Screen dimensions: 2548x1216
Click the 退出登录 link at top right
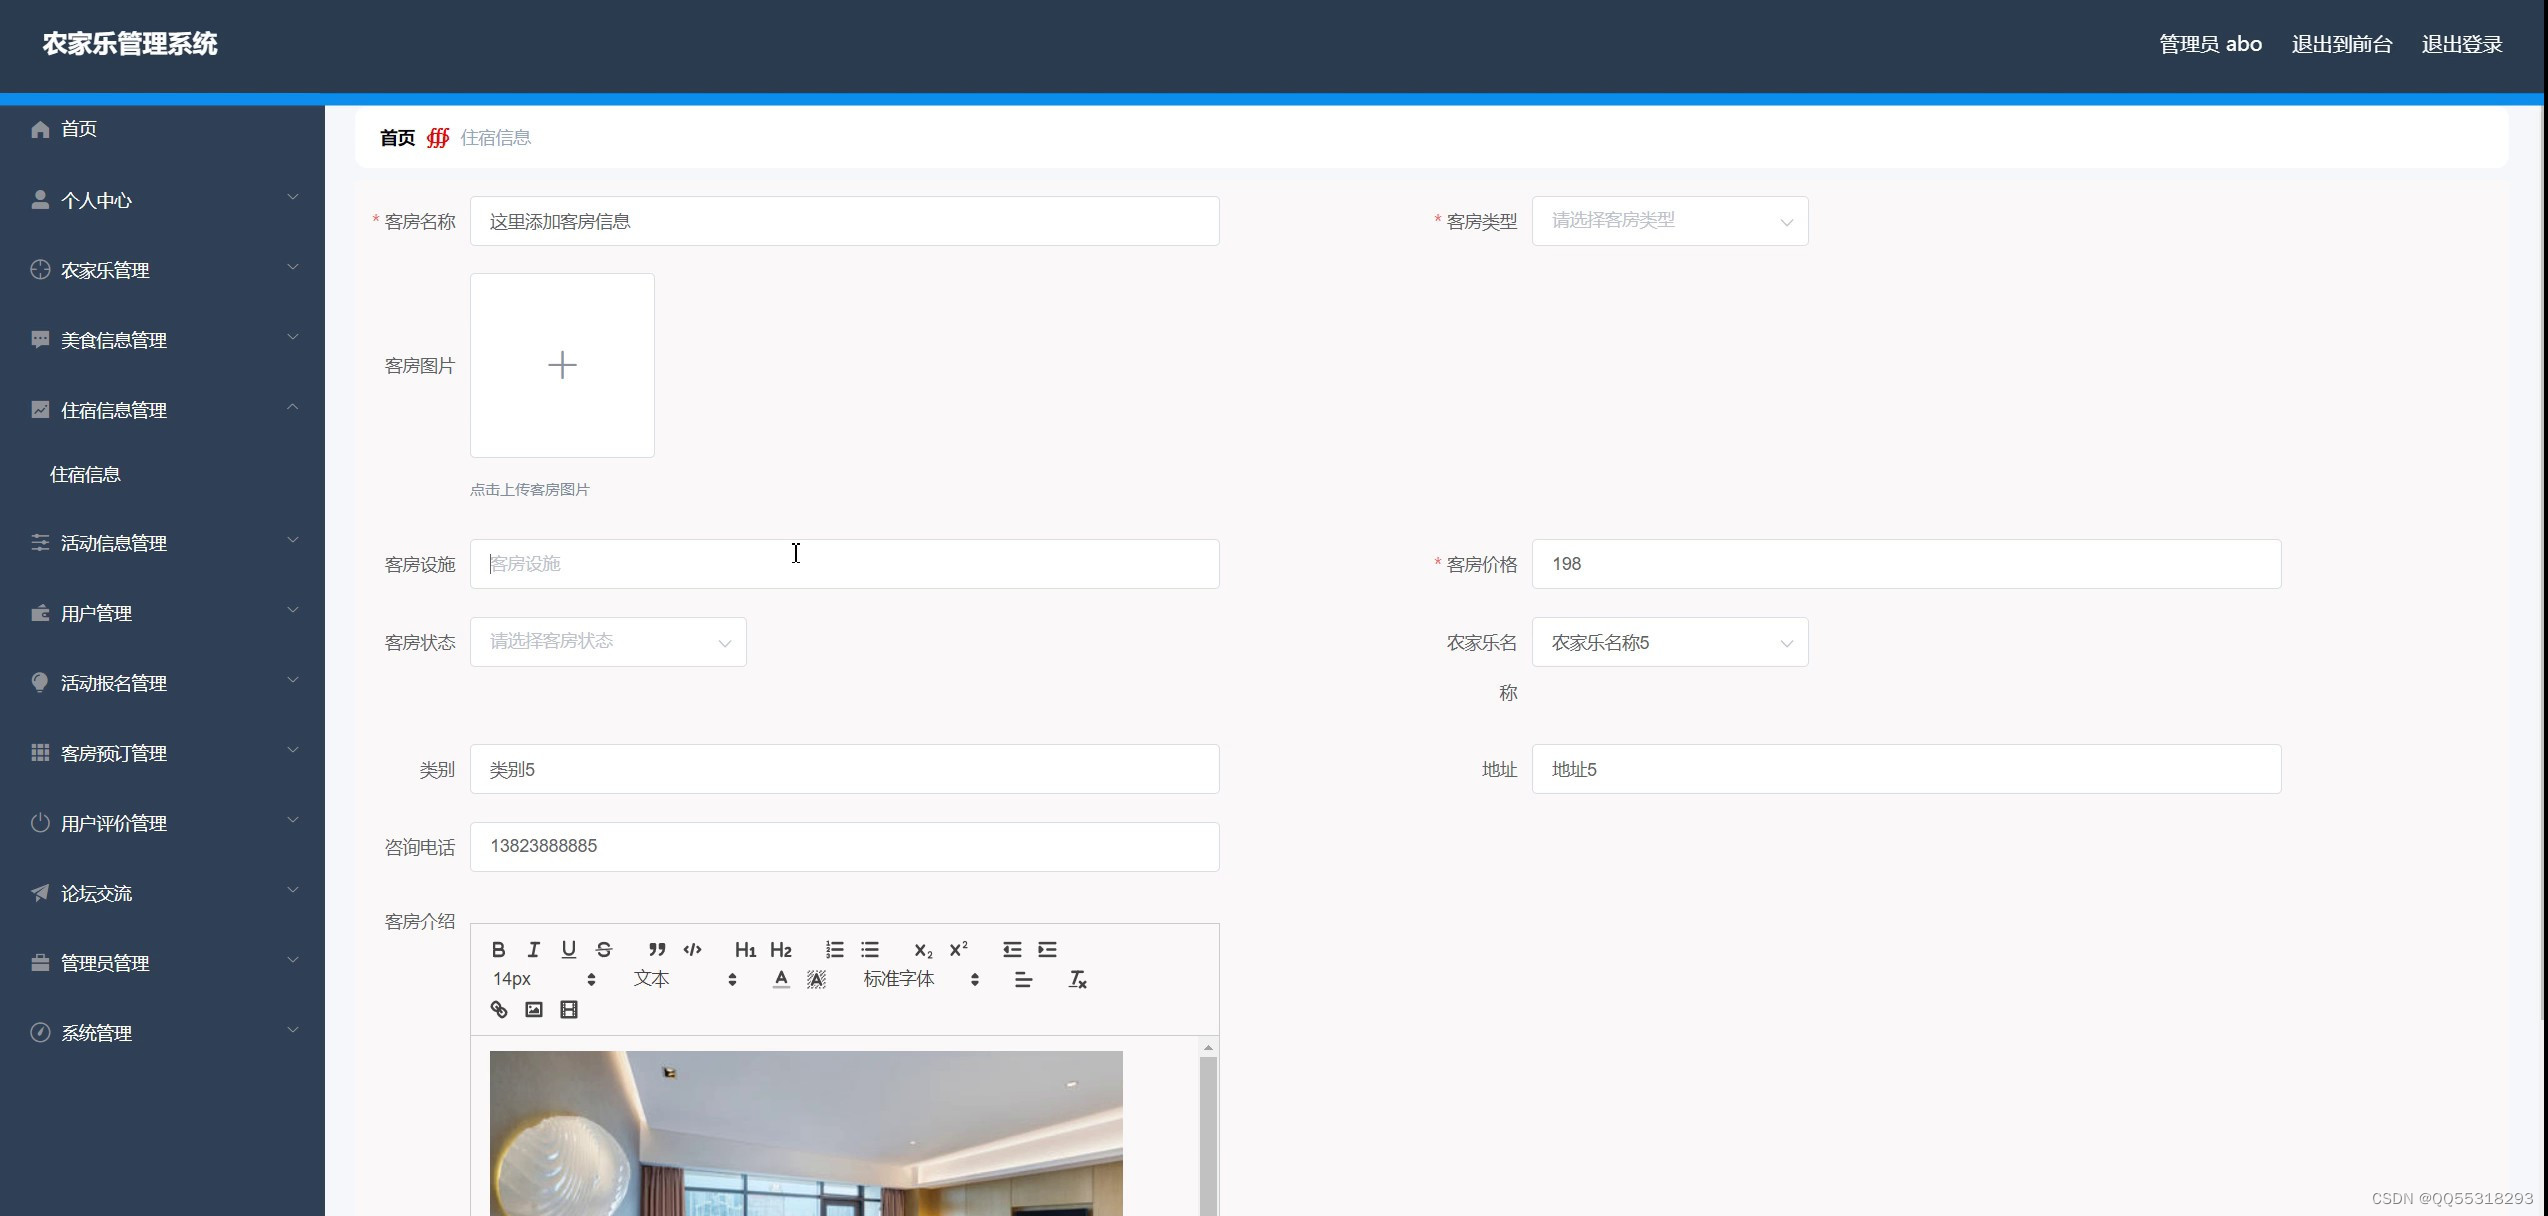coord(2462,44)
